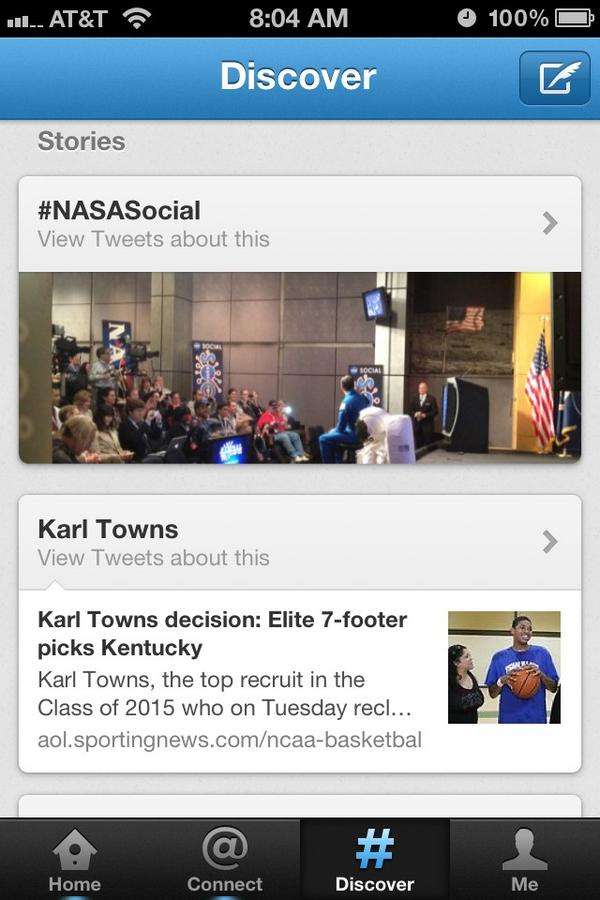Expand Karl Towns story chevron arrow
This screenshot has height=900, width=600.
point(549,542)
